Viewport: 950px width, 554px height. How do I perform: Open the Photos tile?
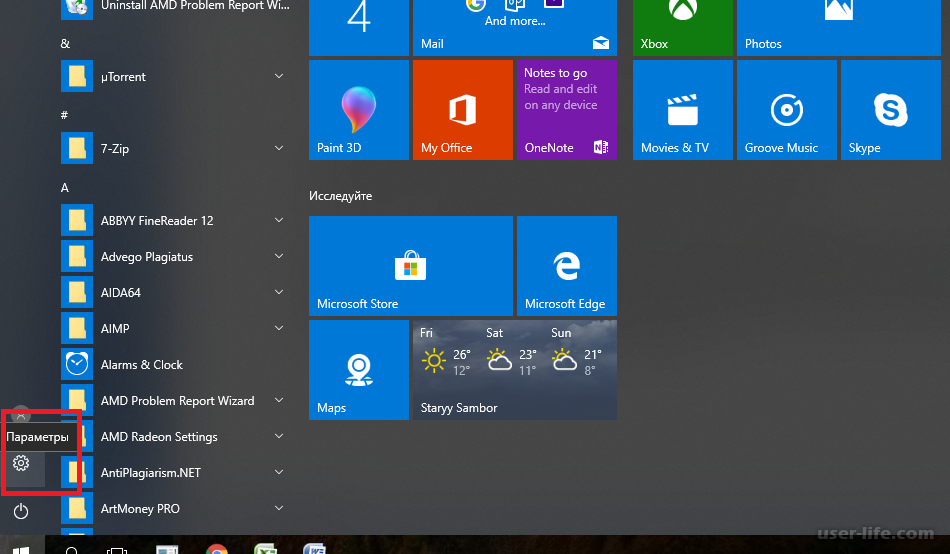click(839, 27)
